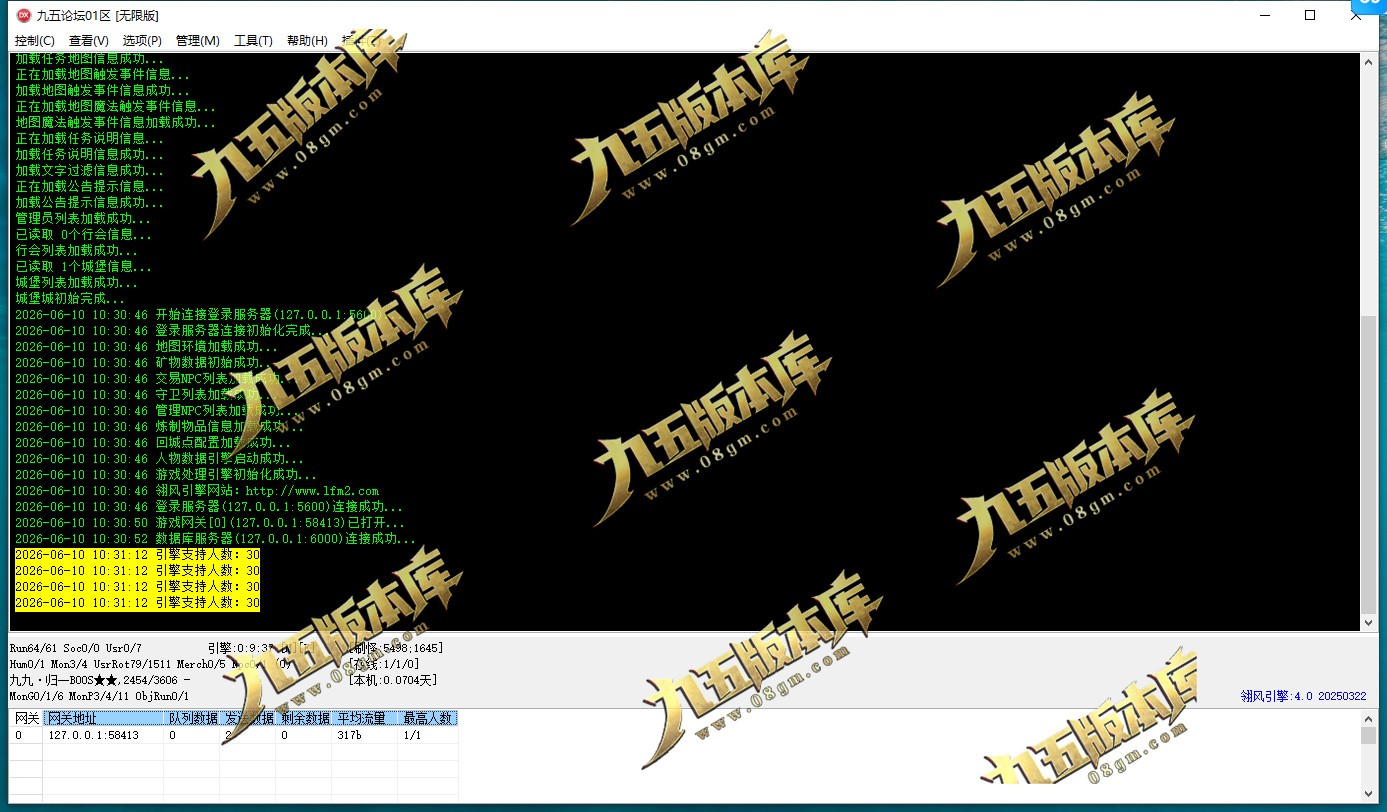Click the log panel's vertical scrollbar thumb

1369,465
